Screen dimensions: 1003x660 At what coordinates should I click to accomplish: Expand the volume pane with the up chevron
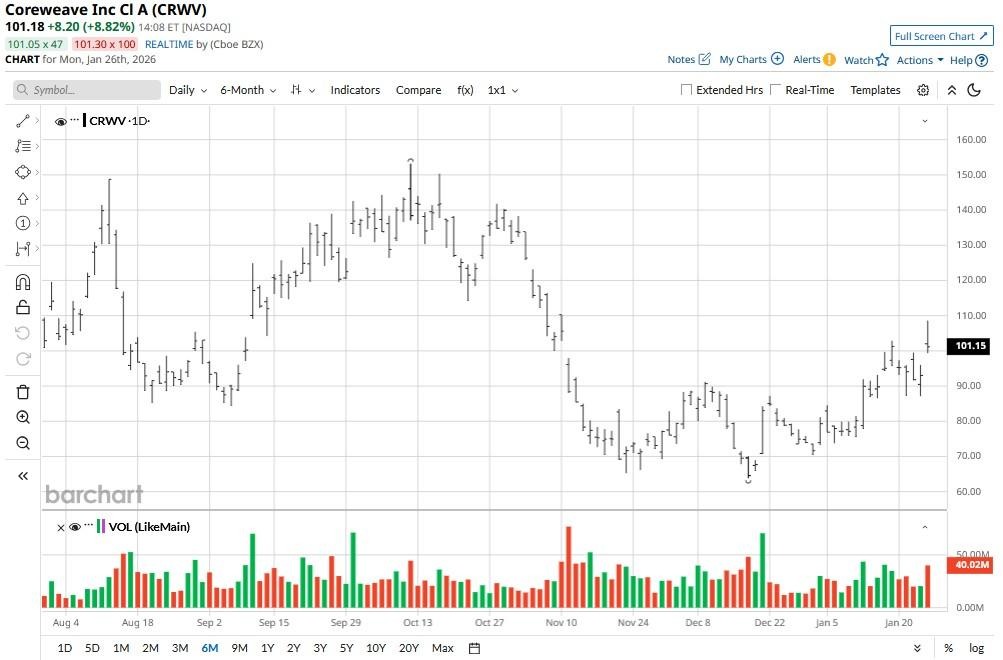click(924, 527)
